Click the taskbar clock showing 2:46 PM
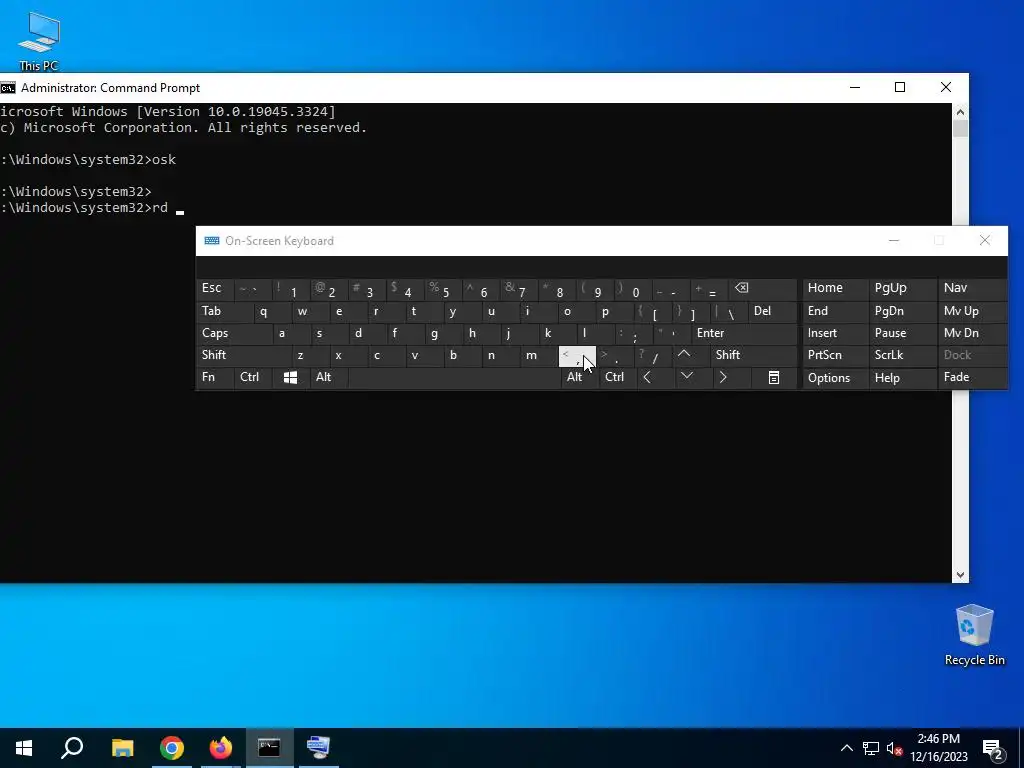The width and height of the screenshot is (1024, 768). (x=938, y=748)
